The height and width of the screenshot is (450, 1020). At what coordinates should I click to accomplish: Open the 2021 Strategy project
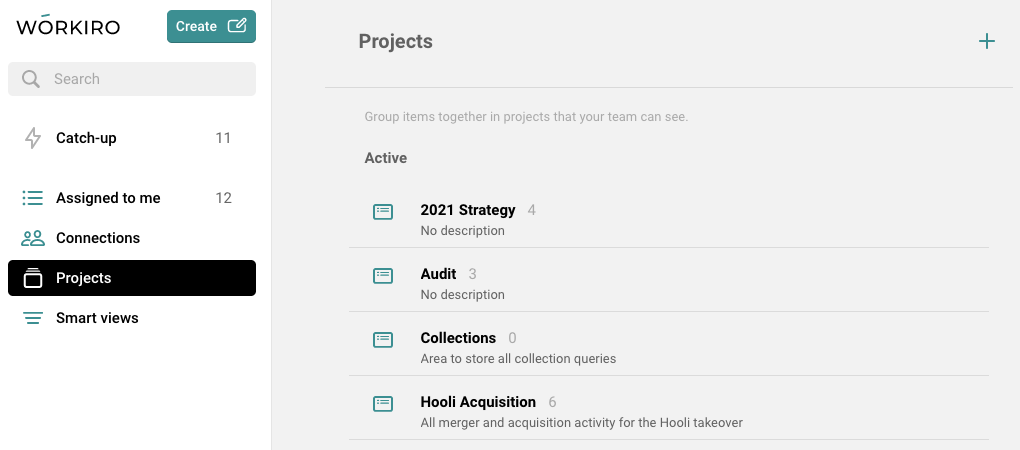click(x=468, y=210)
